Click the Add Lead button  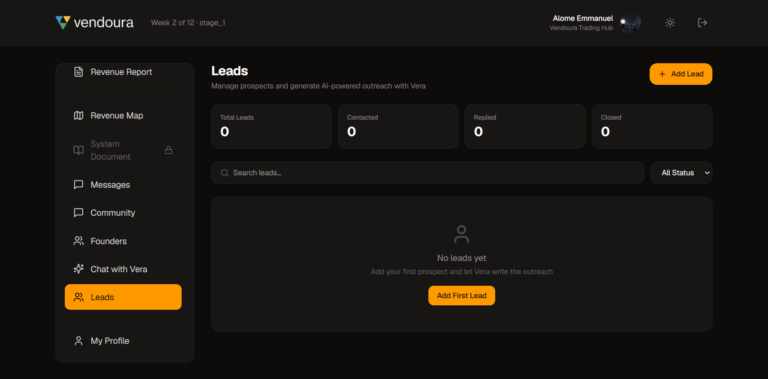point(681,74)
